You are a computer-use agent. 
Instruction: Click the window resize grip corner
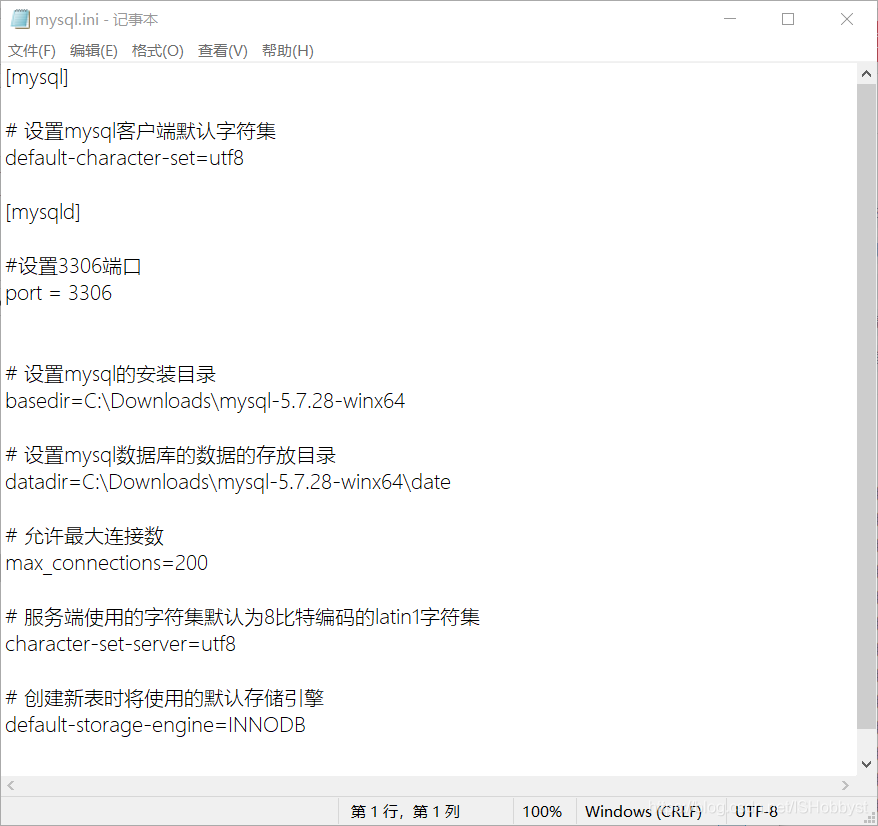point(869,818)
